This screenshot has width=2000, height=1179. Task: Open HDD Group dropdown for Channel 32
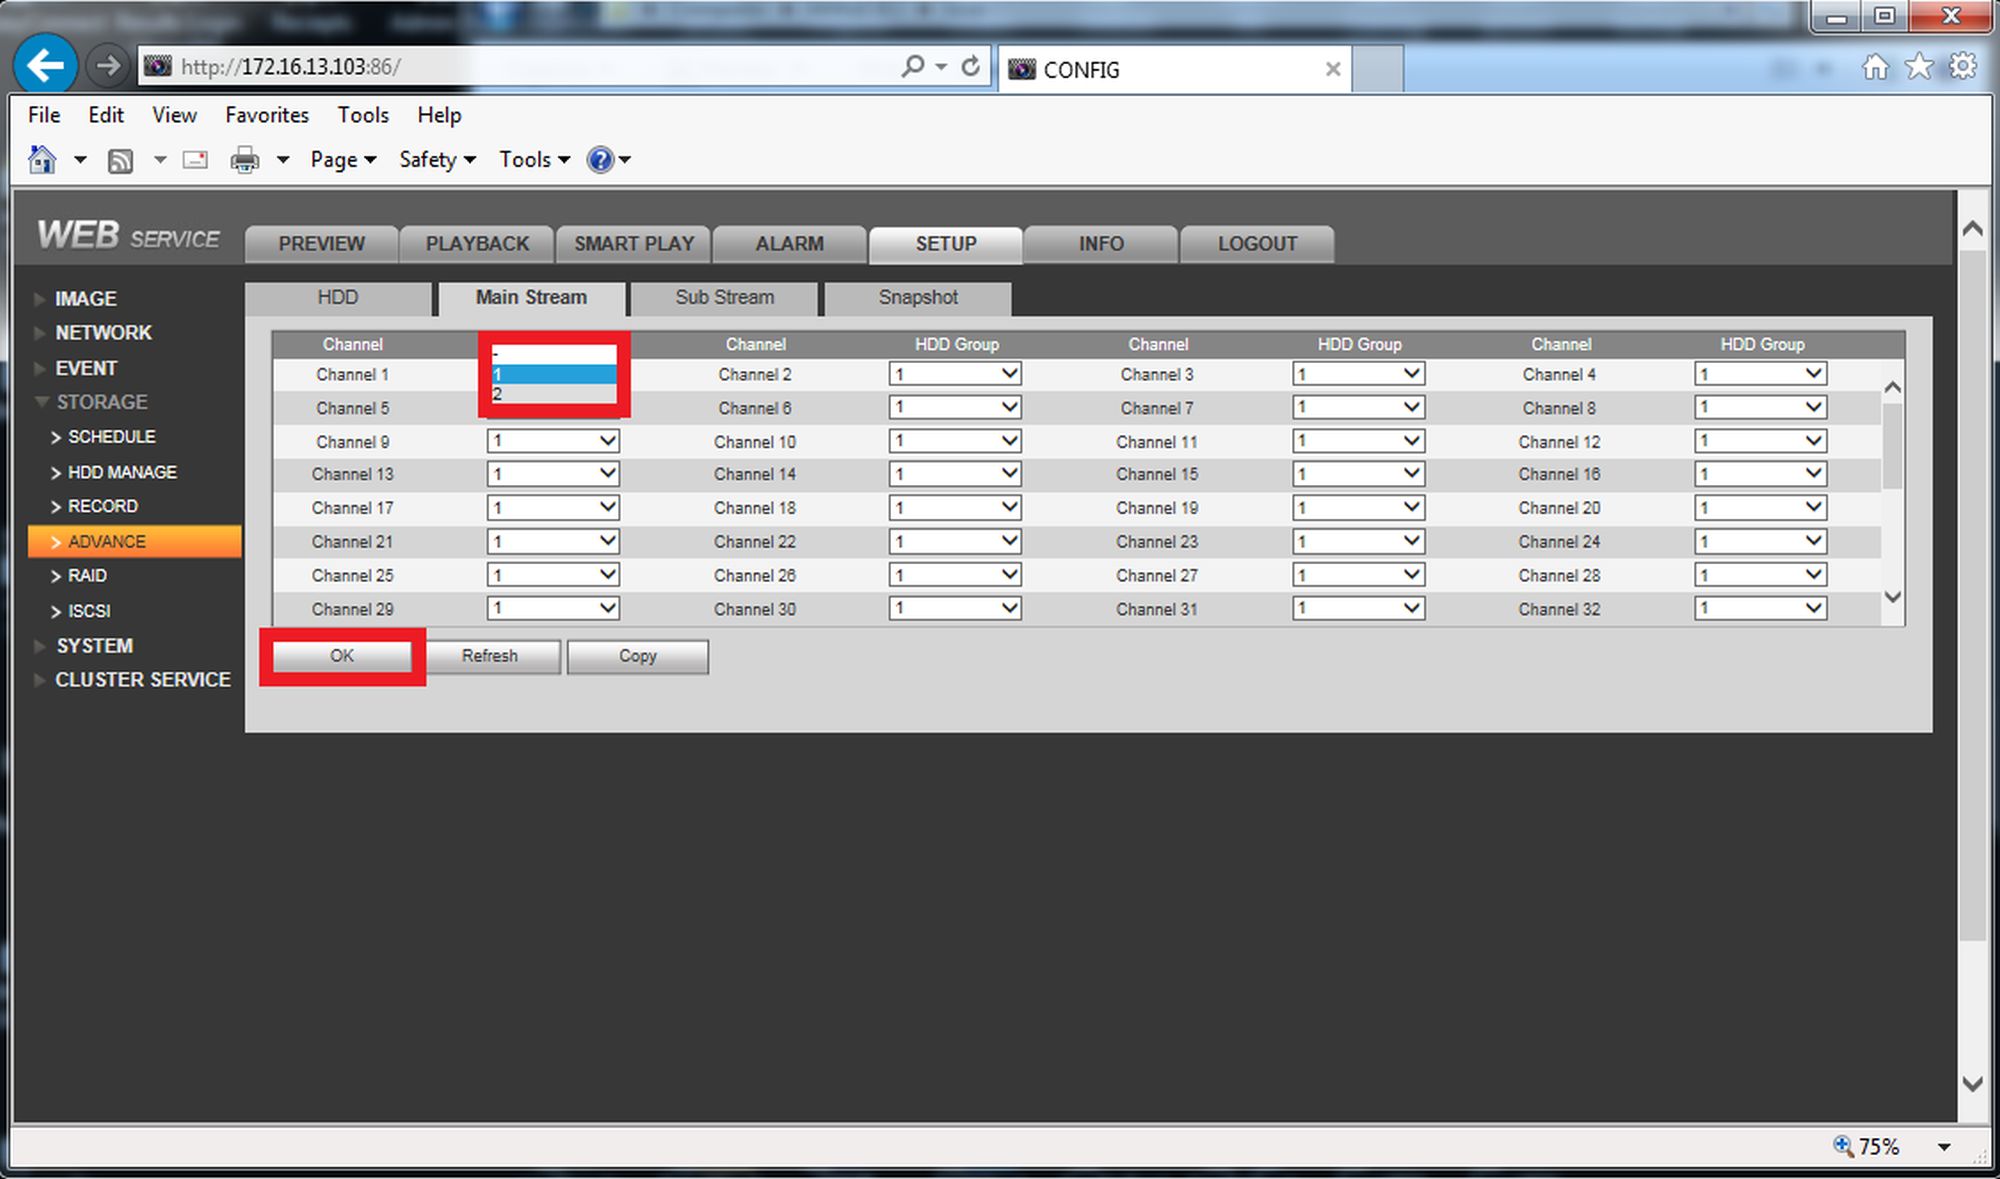point(1761,608)
